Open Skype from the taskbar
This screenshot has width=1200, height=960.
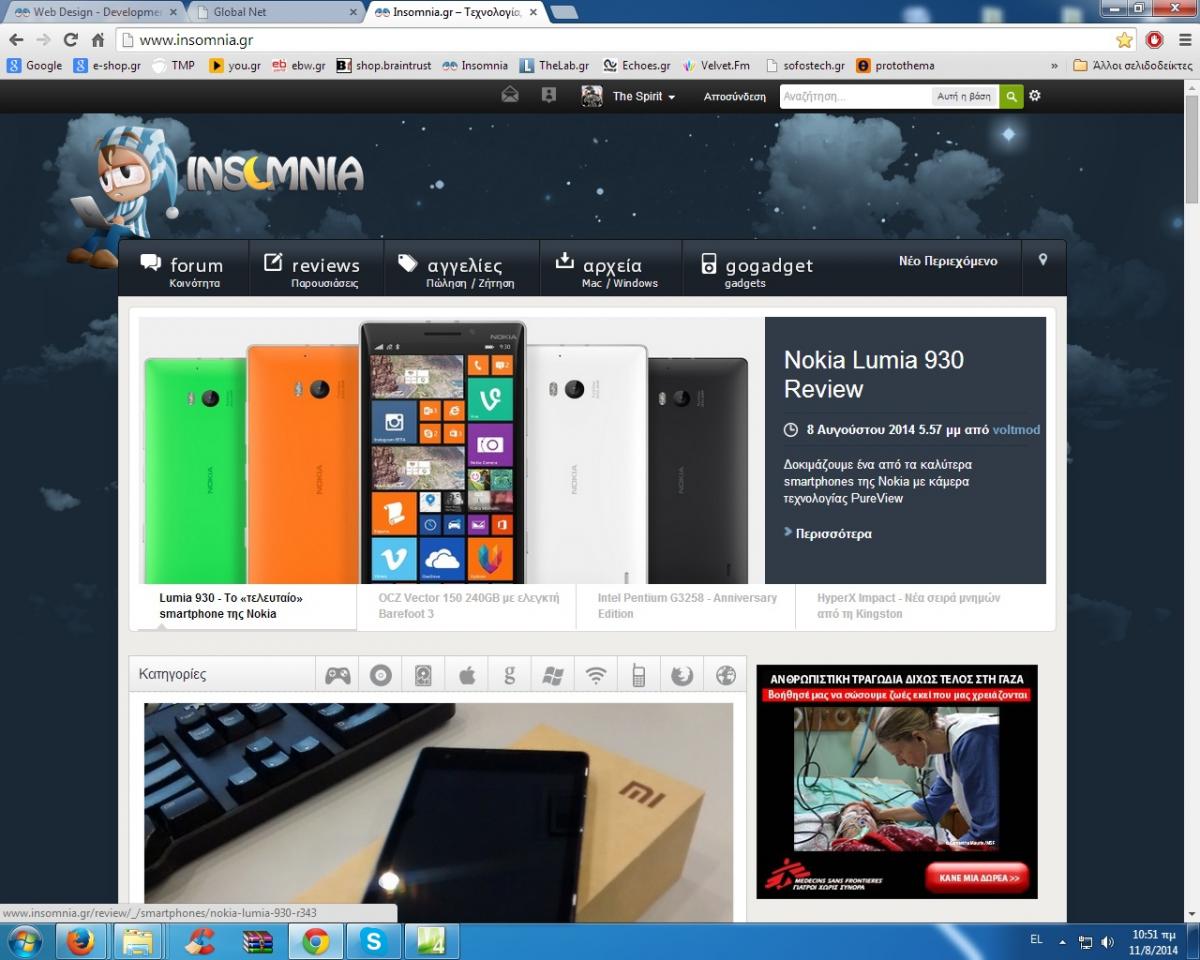pyautogui.click(x=374, y=941)
